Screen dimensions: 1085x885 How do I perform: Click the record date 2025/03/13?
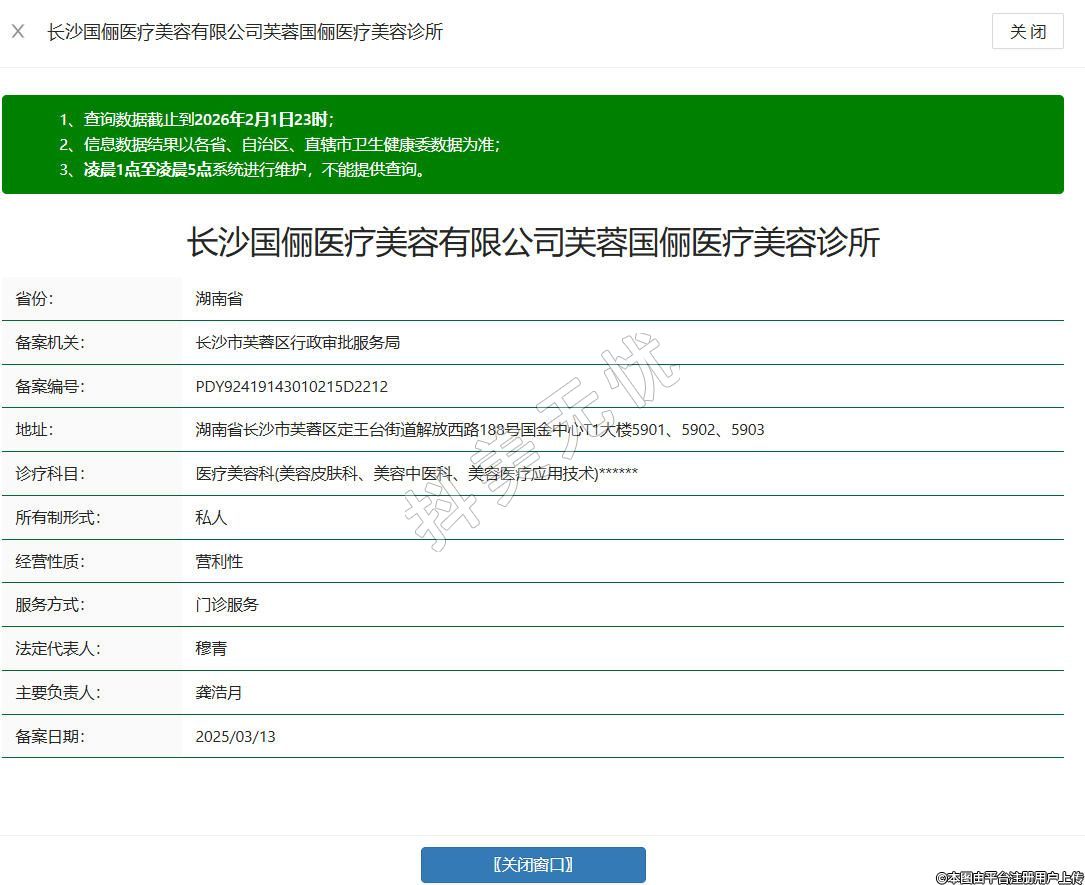235,737
